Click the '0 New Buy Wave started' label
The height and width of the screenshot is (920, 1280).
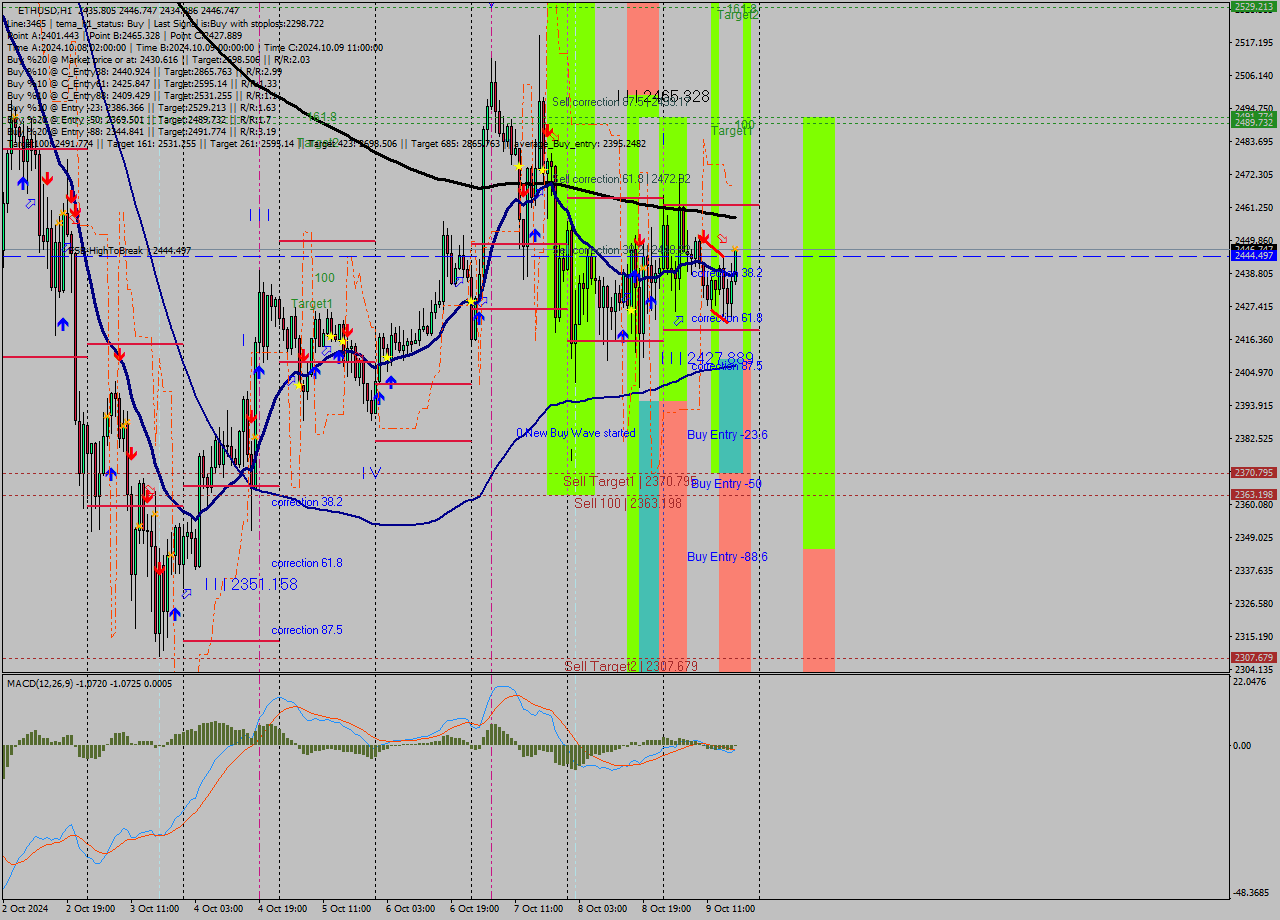point(575,433)
